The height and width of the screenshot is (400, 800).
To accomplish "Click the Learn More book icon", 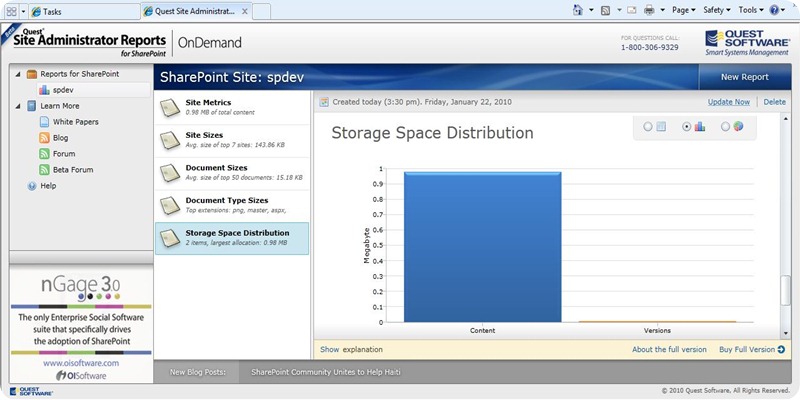I will [x=32, y=106].
